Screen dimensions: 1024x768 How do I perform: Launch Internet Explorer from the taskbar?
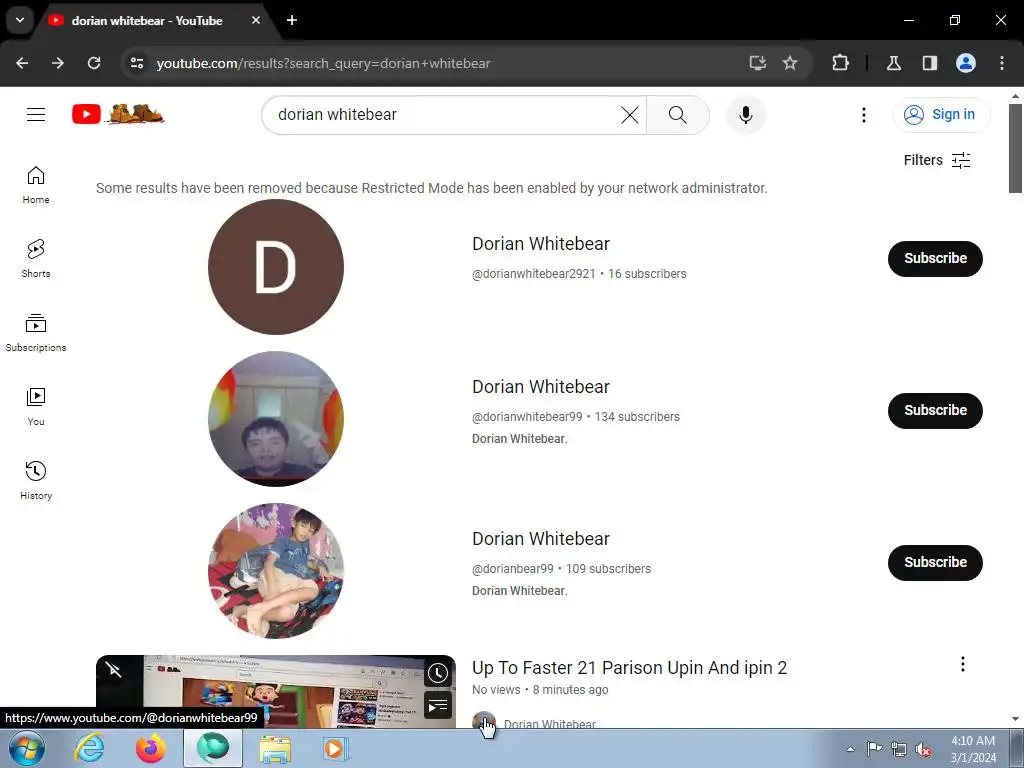click(89, 748)
